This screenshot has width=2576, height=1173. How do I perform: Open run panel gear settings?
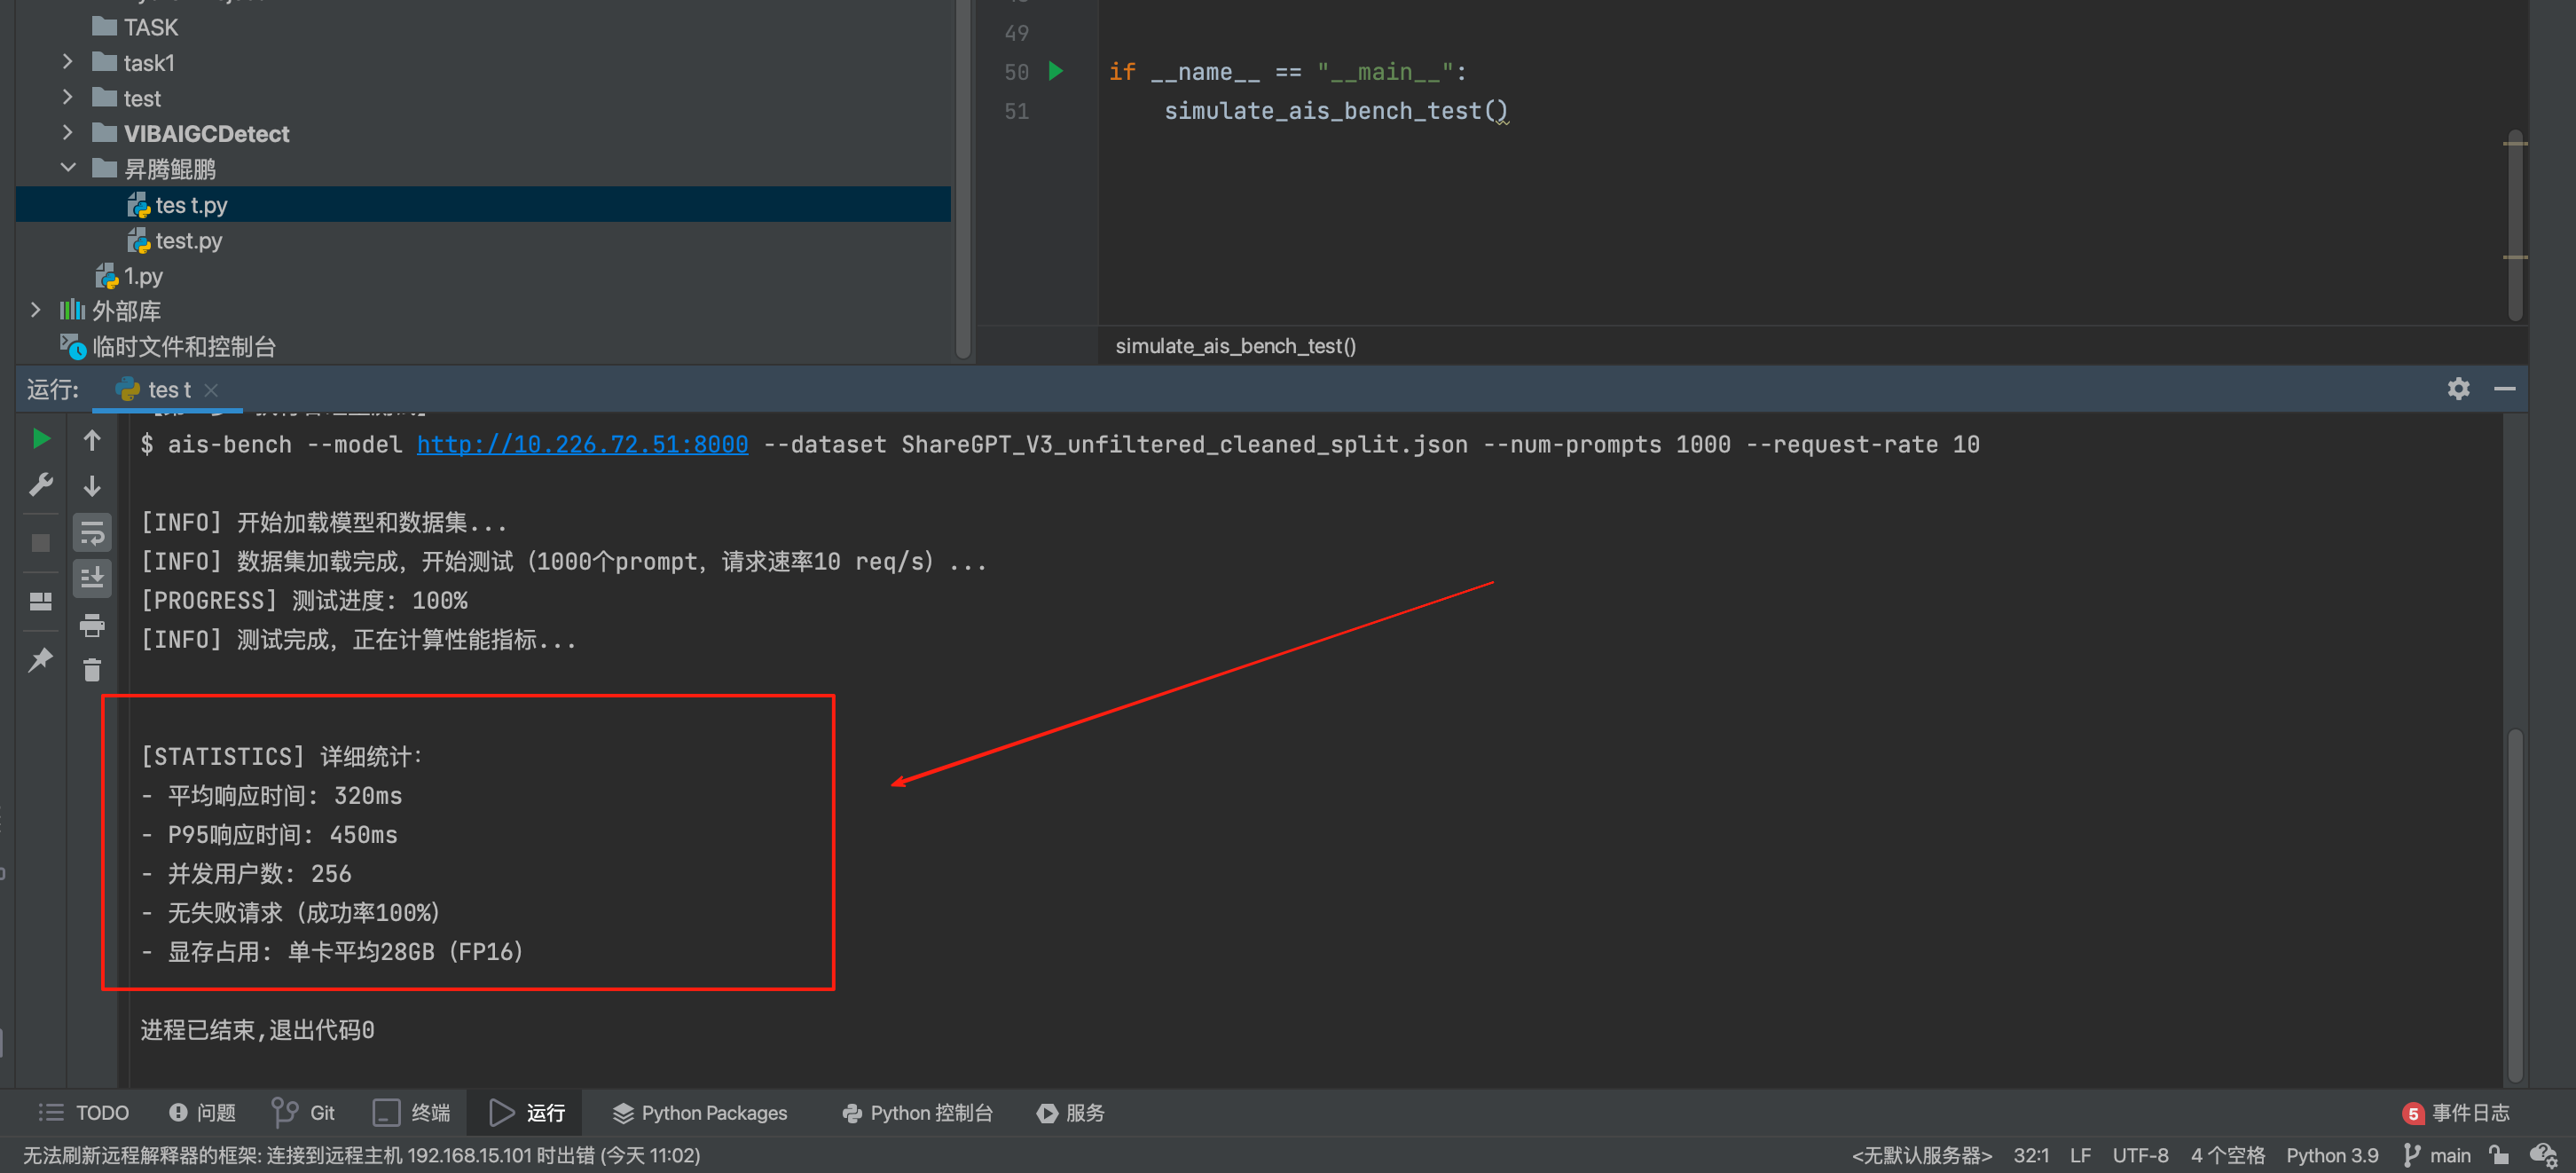2458,388
